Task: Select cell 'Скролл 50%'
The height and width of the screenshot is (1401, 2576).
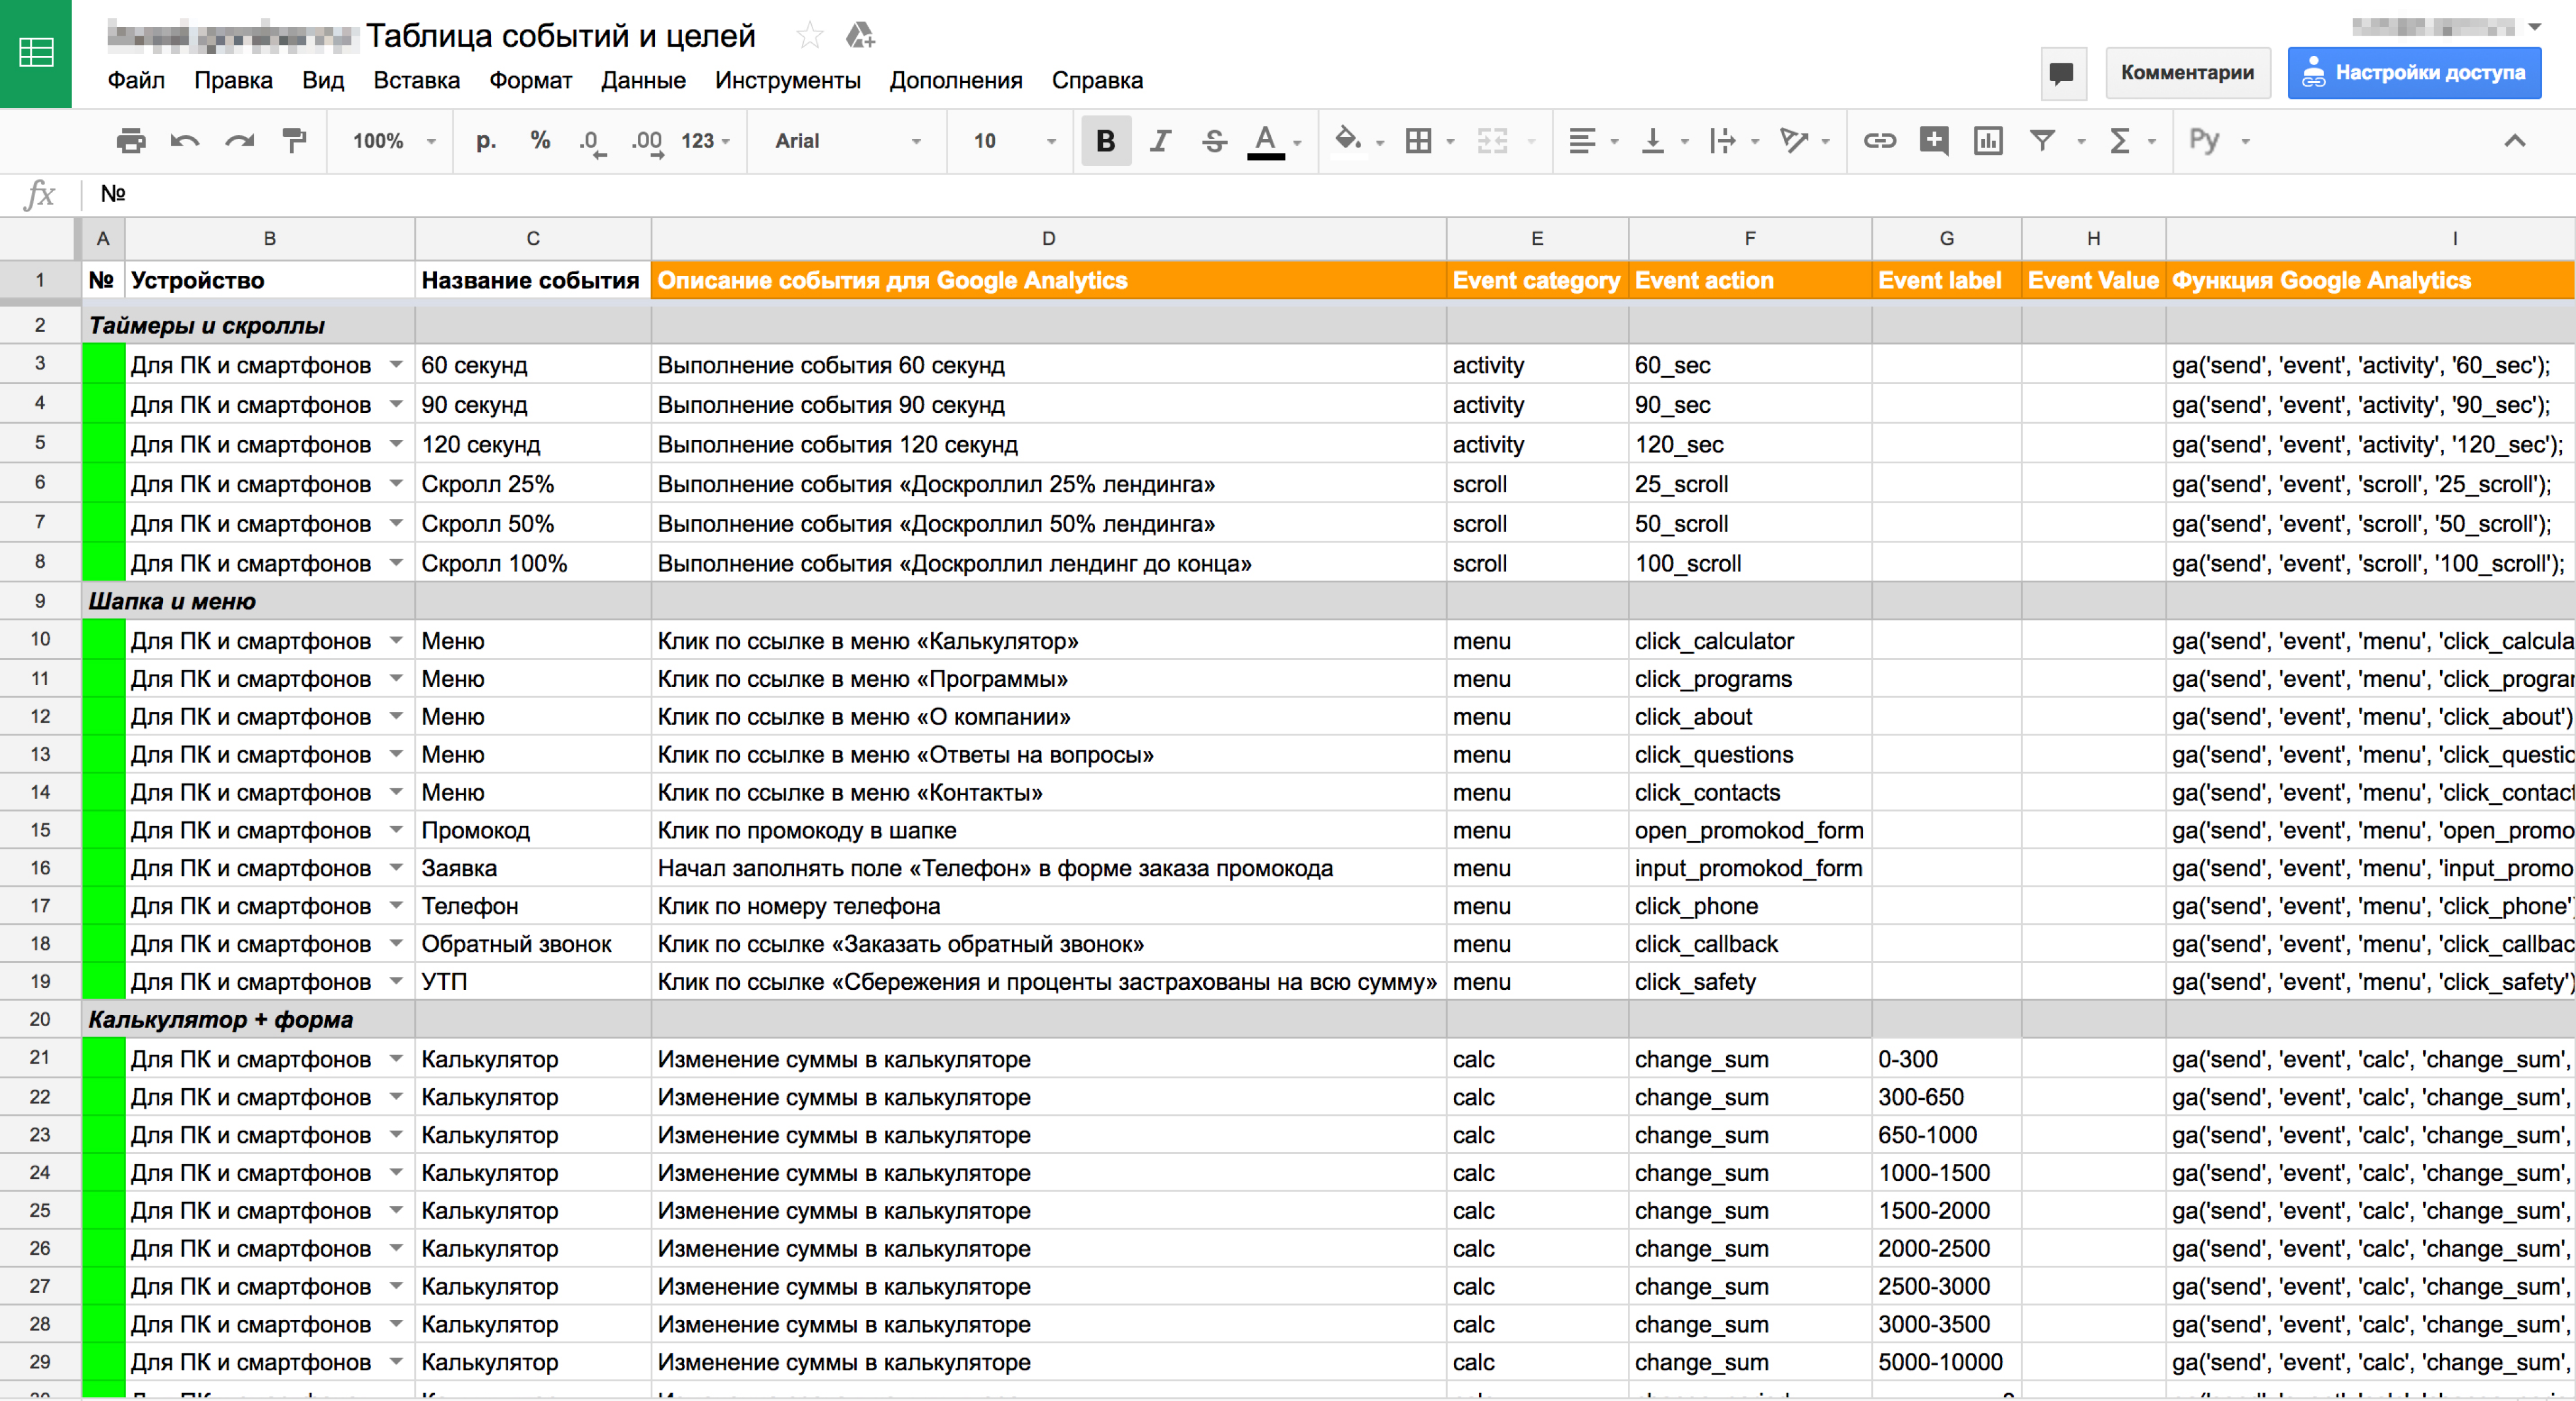Action: [x=533, y=524]
